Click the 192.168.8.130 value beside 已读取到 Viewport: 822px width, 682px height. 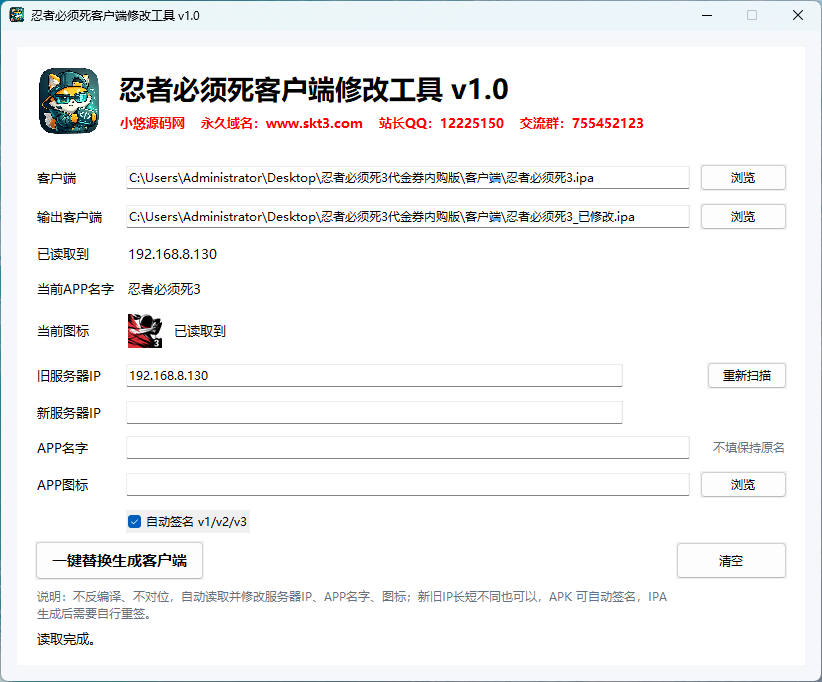click(172, 254)
